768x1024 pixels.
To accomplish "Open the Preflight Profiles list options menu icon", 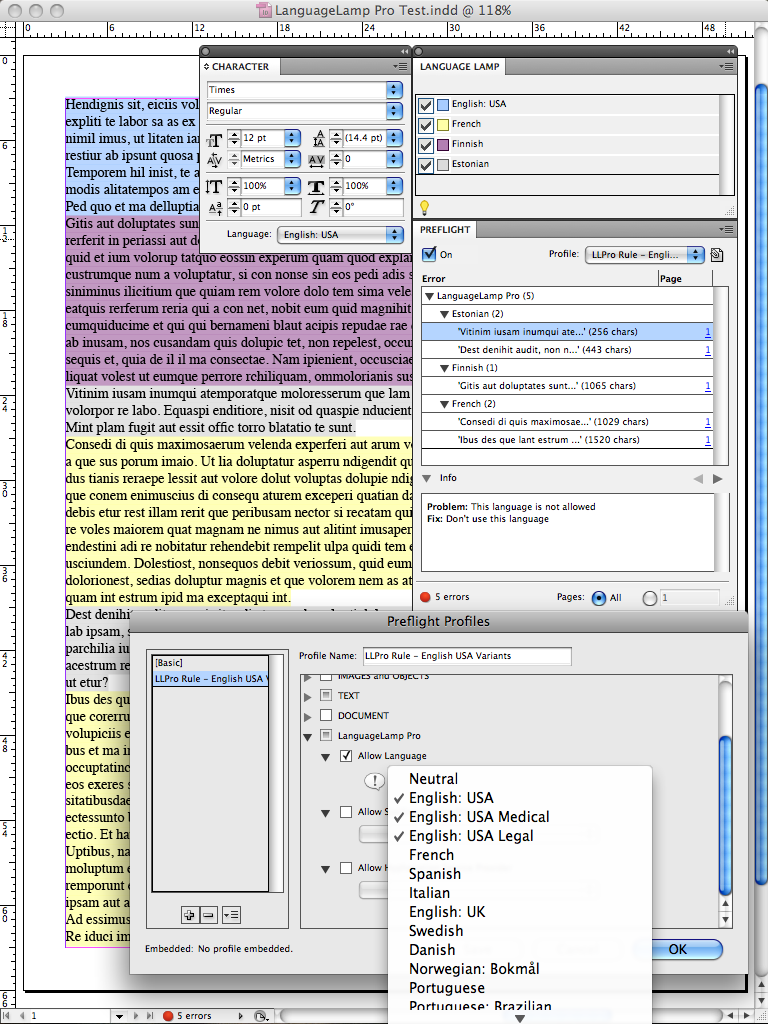I will tap(231, 914).
